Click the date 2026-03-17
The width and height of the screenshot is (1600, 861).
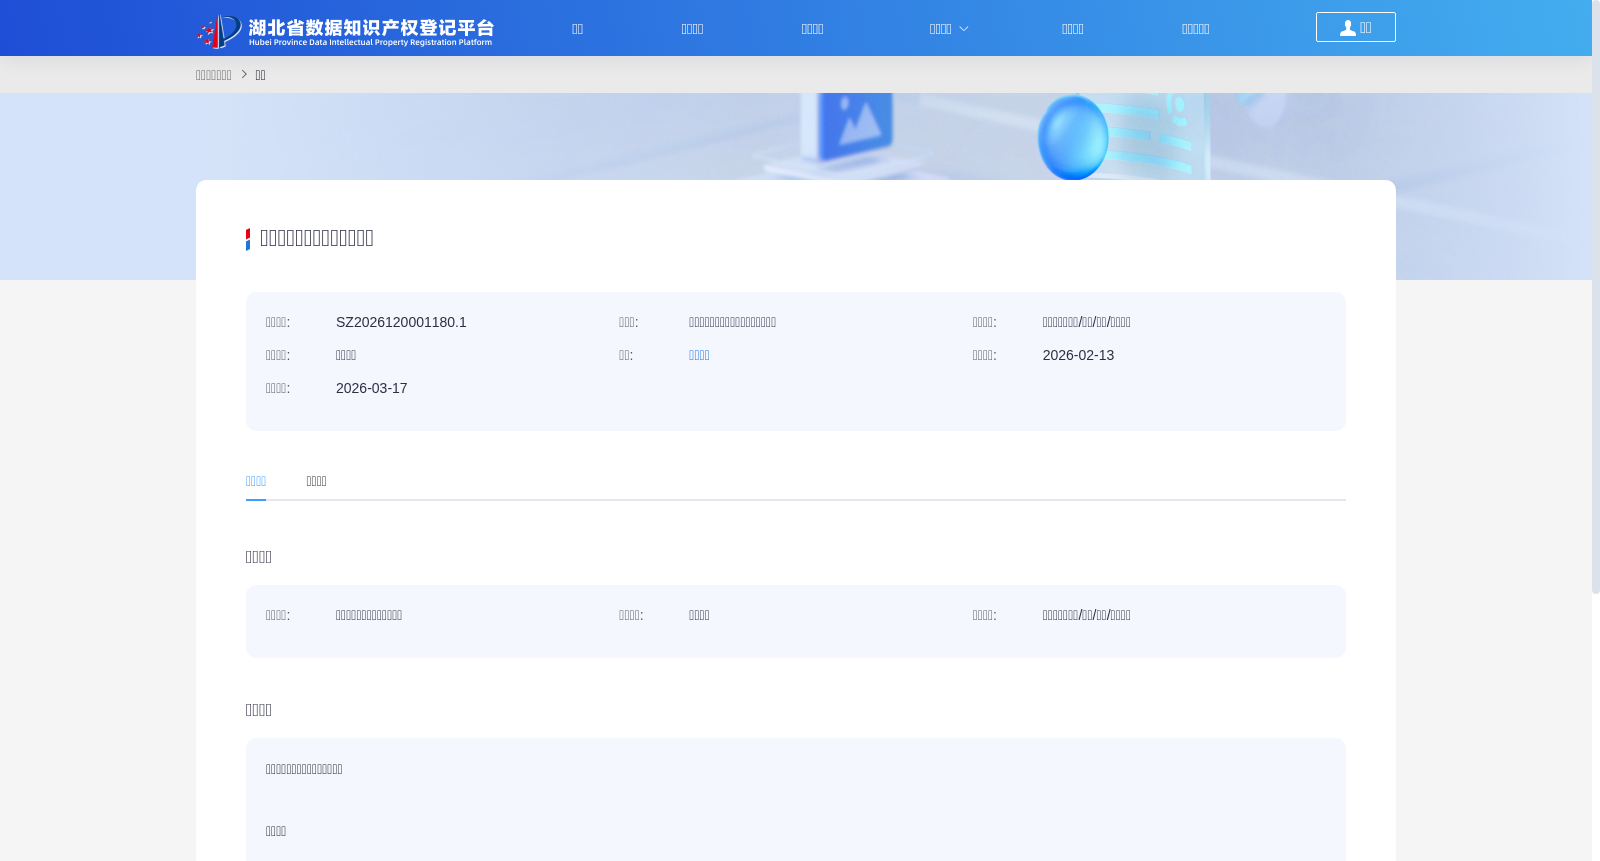[x=371, y=388]
